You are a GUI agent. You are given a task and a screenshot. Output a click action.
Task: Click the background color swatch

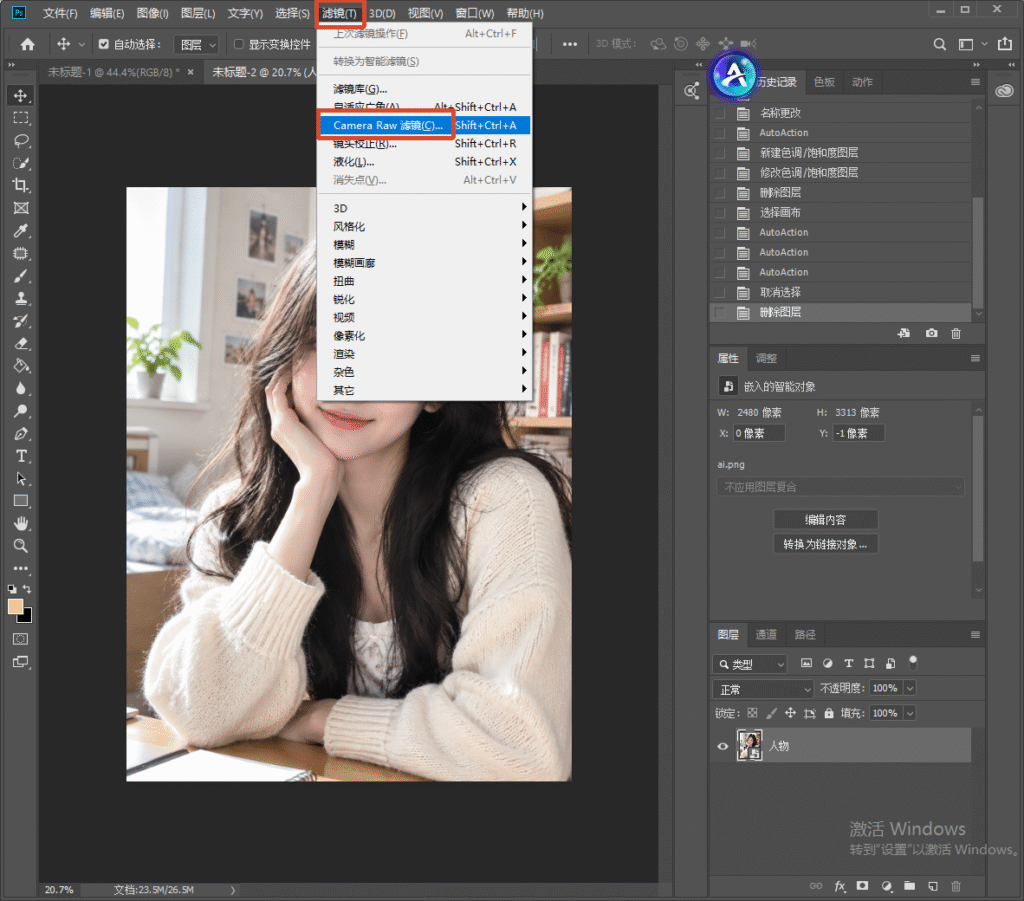tap(27, 617)
